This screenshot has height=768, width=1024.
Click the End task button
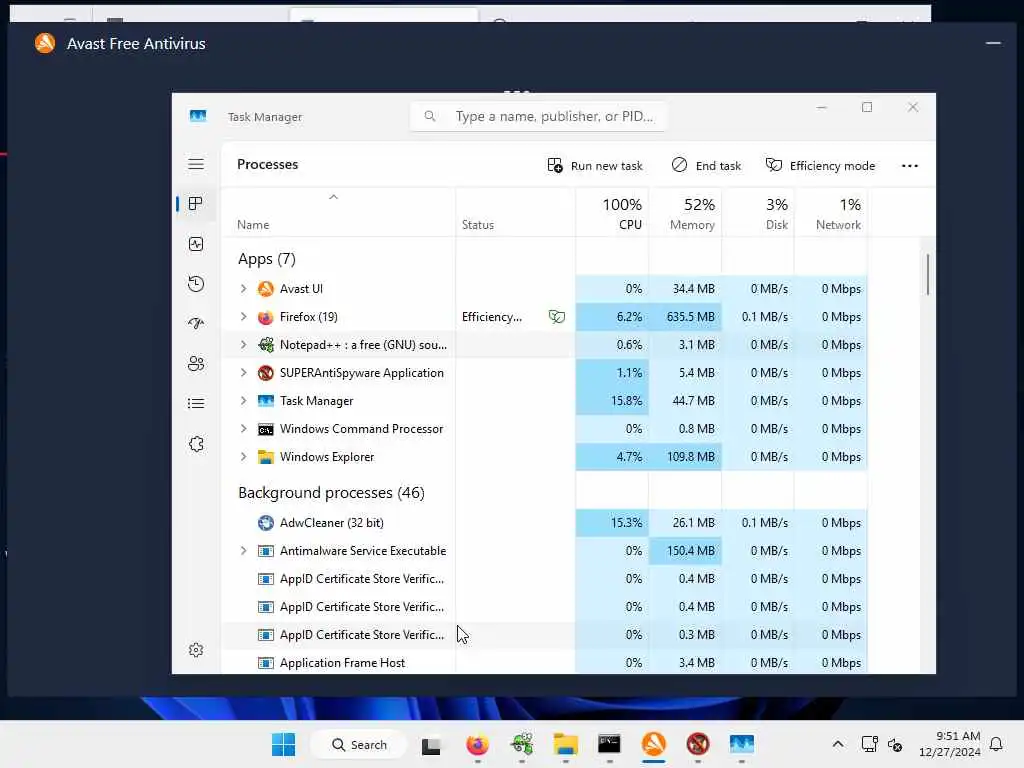(706, 166)
